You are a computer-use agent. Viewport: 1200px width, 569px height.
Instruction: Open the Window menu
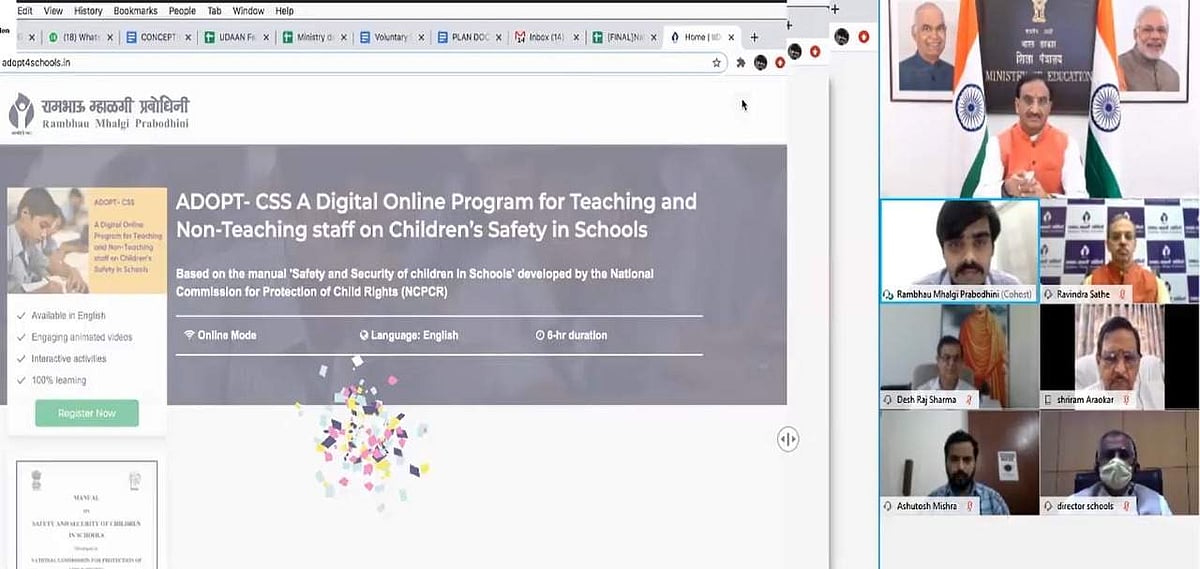click(248, 11)
